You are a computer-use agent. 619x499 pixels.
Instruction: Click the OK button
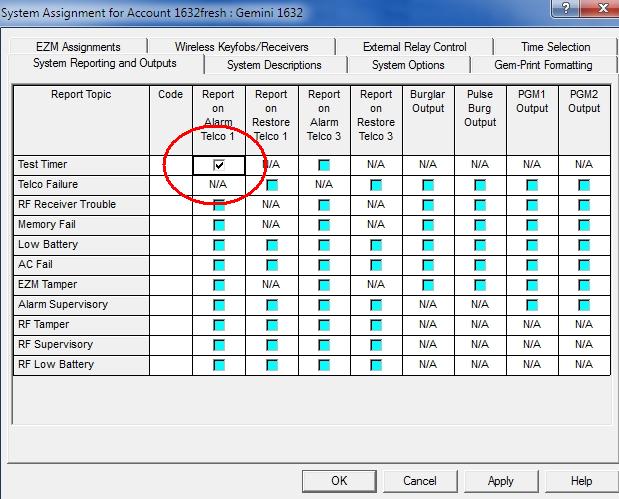(x=339, y=481)
